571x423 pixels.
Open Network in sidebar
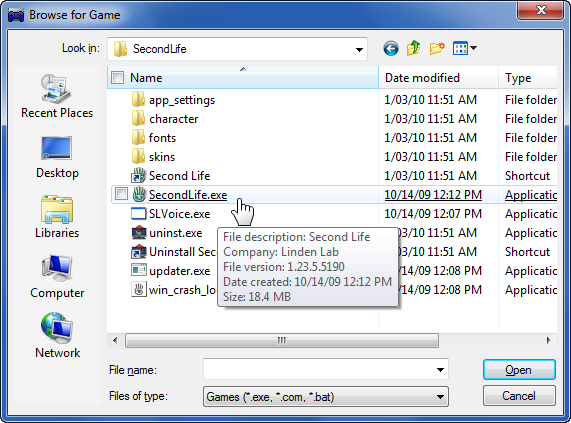pyautogui.click(x=57, y=336)
